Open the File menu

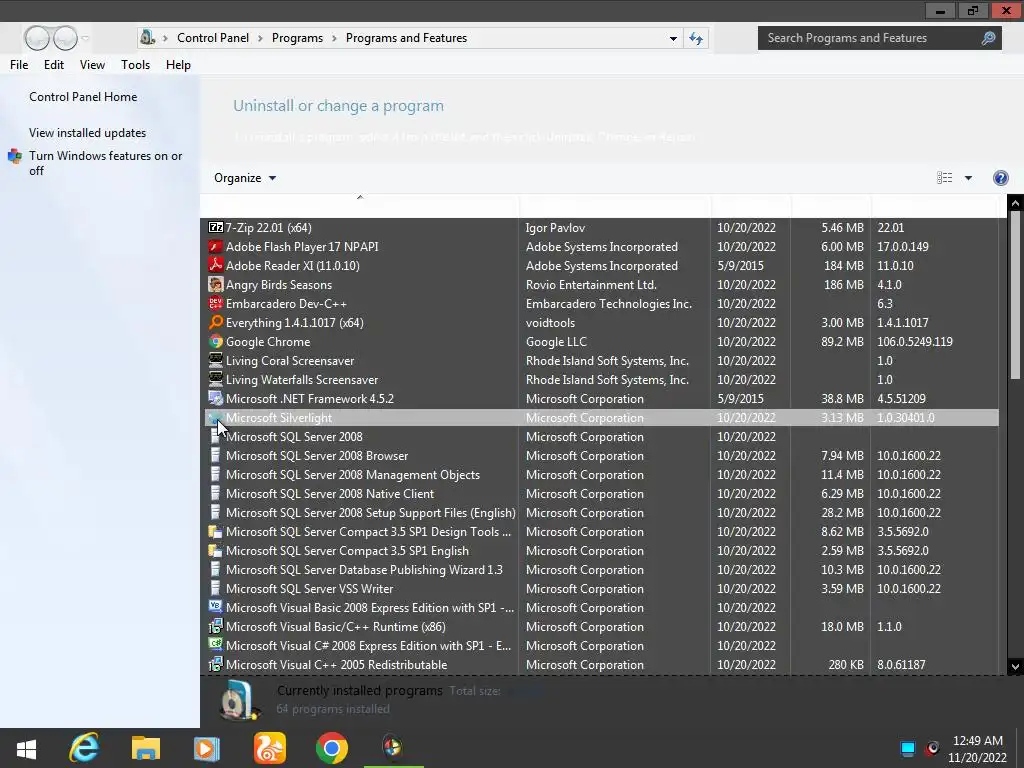(x=19, y=65)
